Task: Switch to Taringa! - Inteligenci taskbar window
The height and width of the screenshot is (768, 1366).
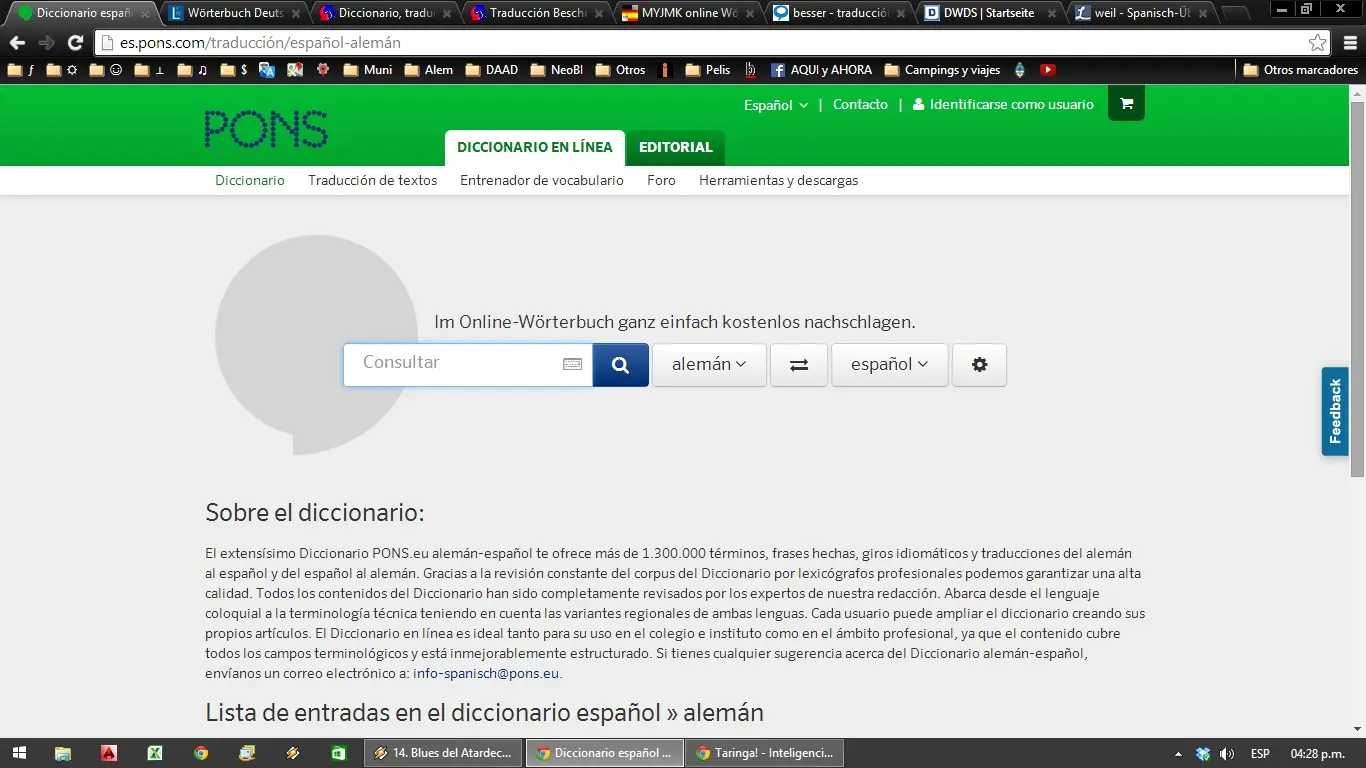Action: [x=765, y=753]
